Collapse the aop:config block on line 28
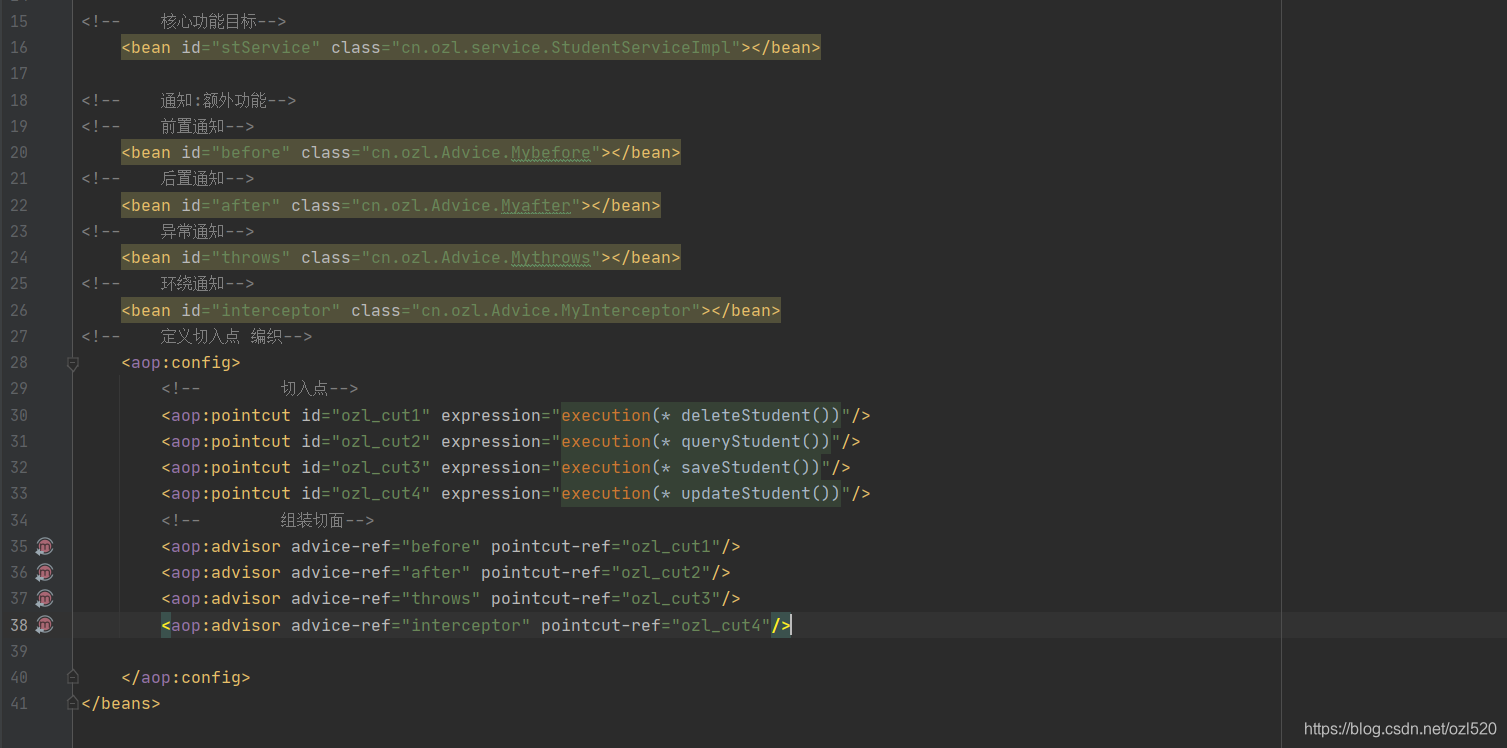Image resolution: width=1507 pixels, height=748 pixels. (x=72, y=363)
